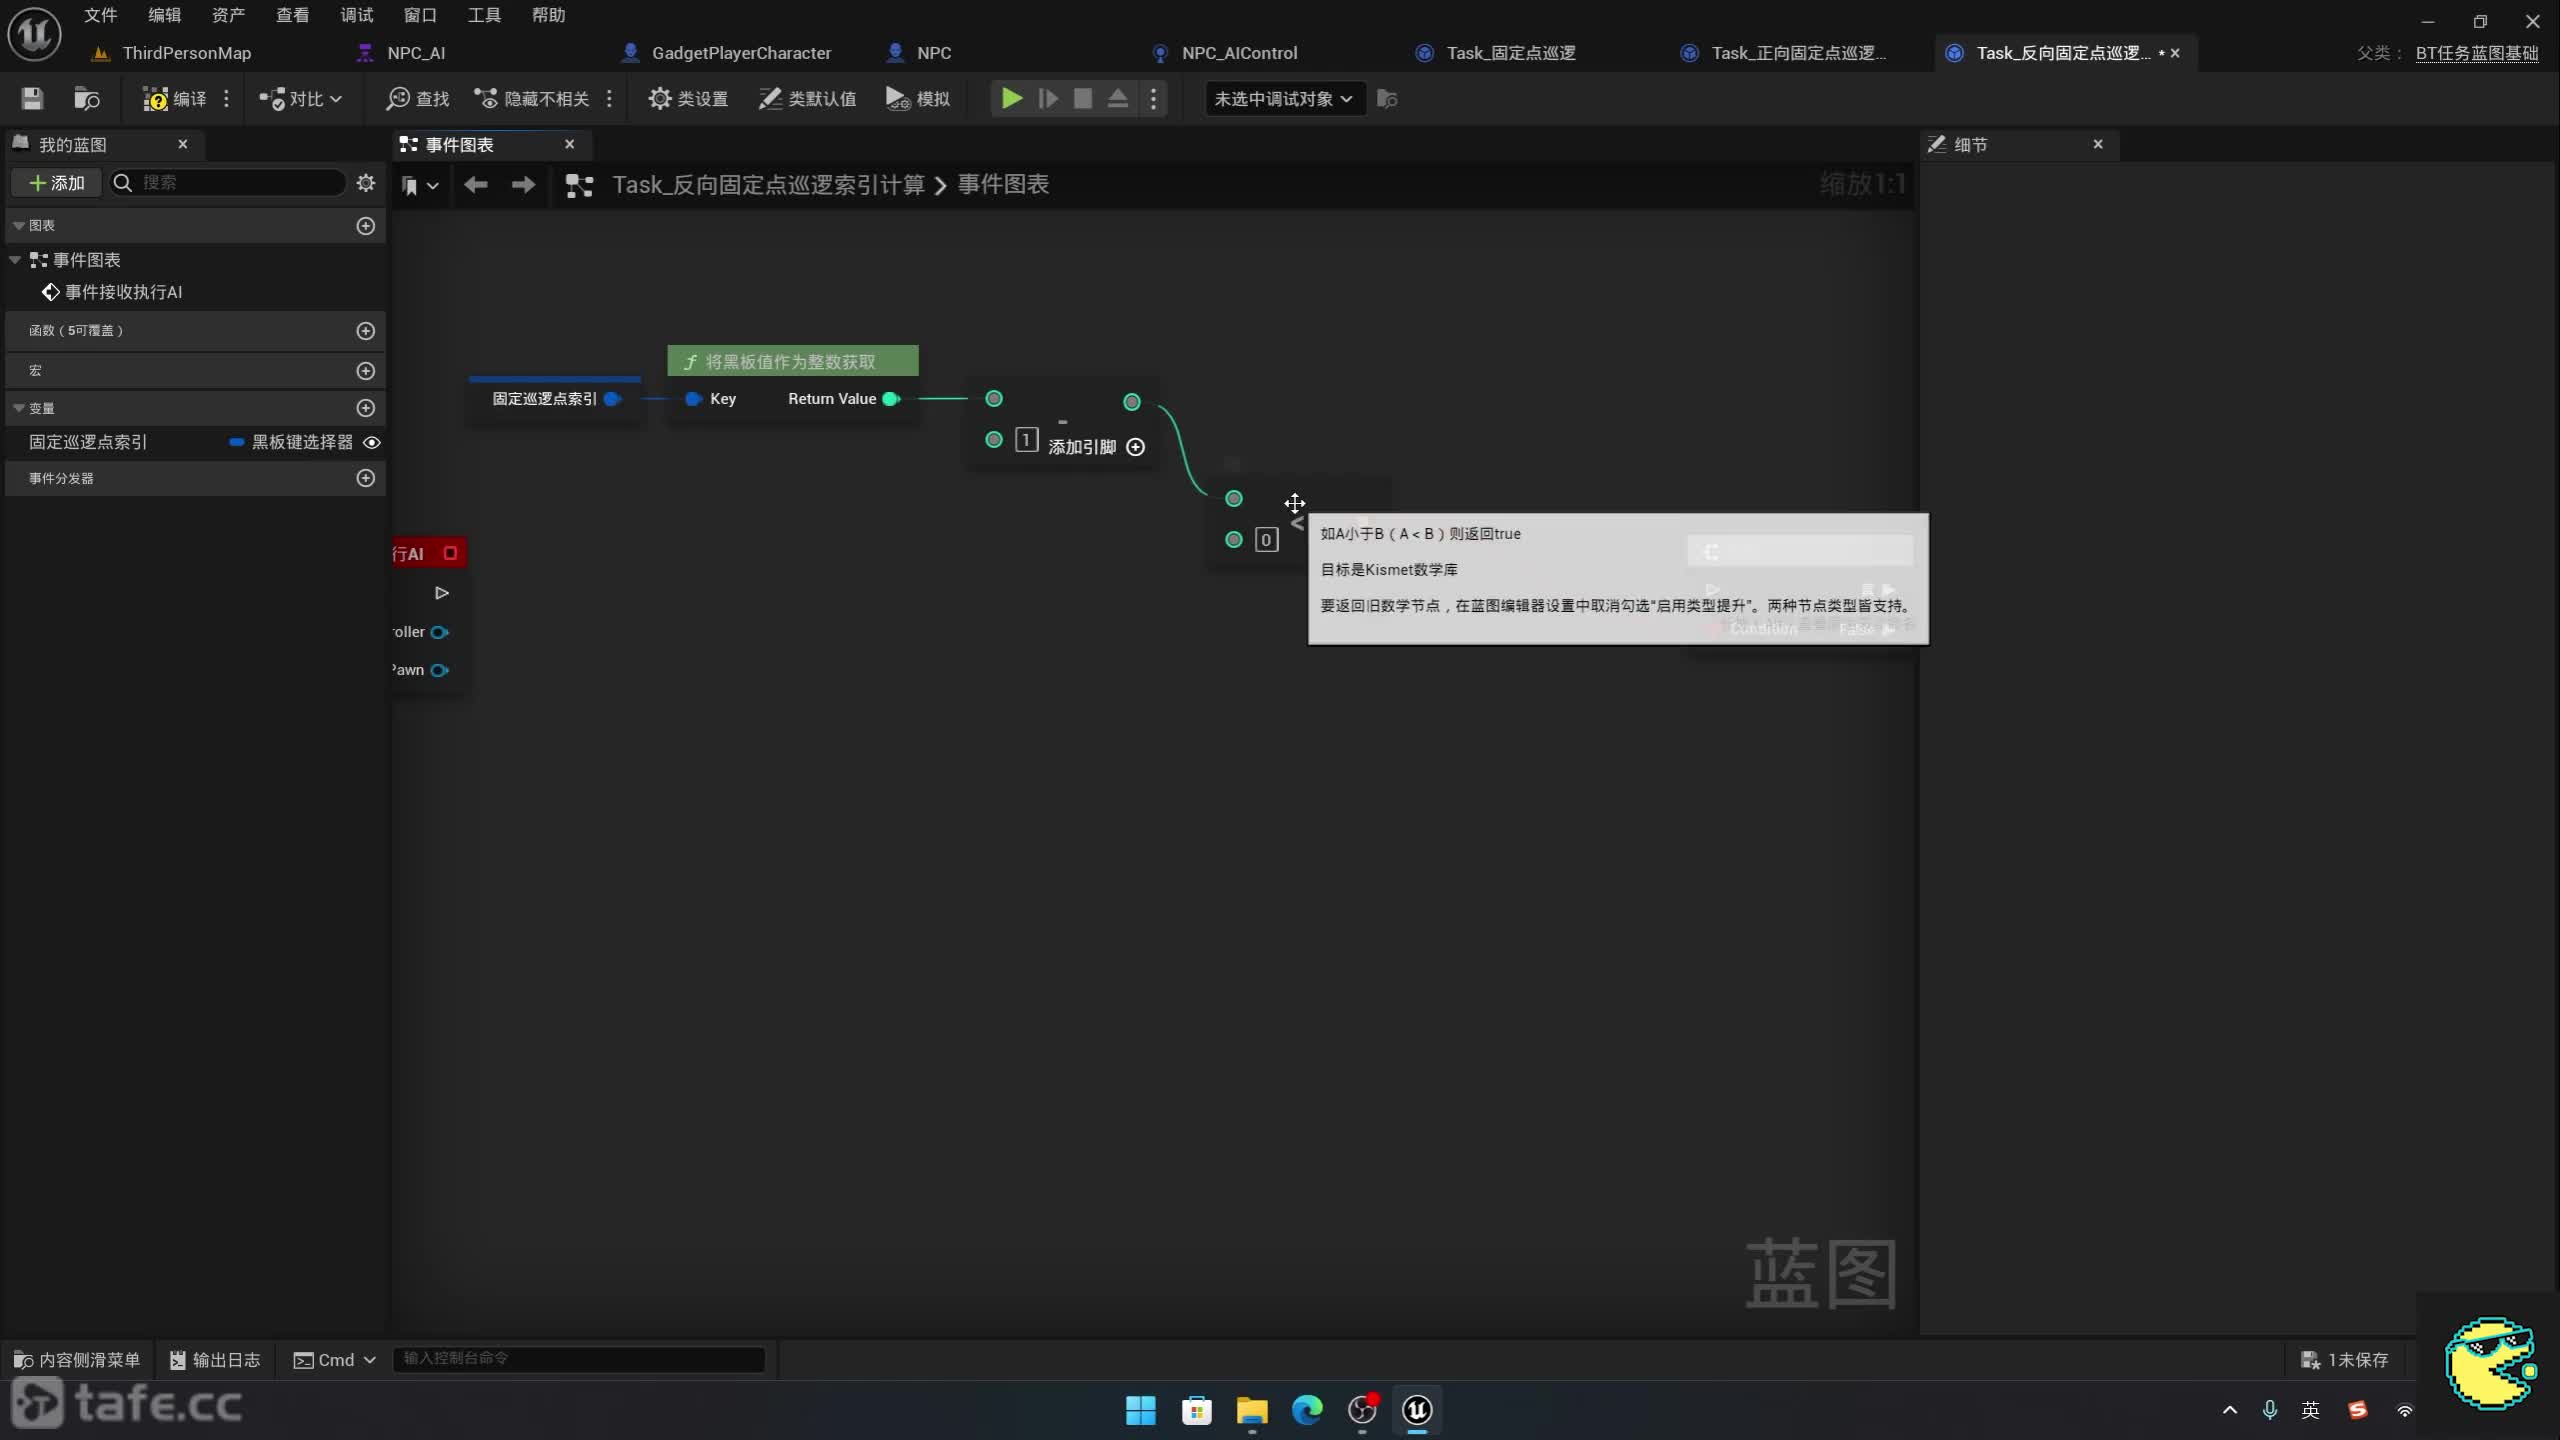Open compile options three-dot menu
2560x1440 pixels.
227,98
